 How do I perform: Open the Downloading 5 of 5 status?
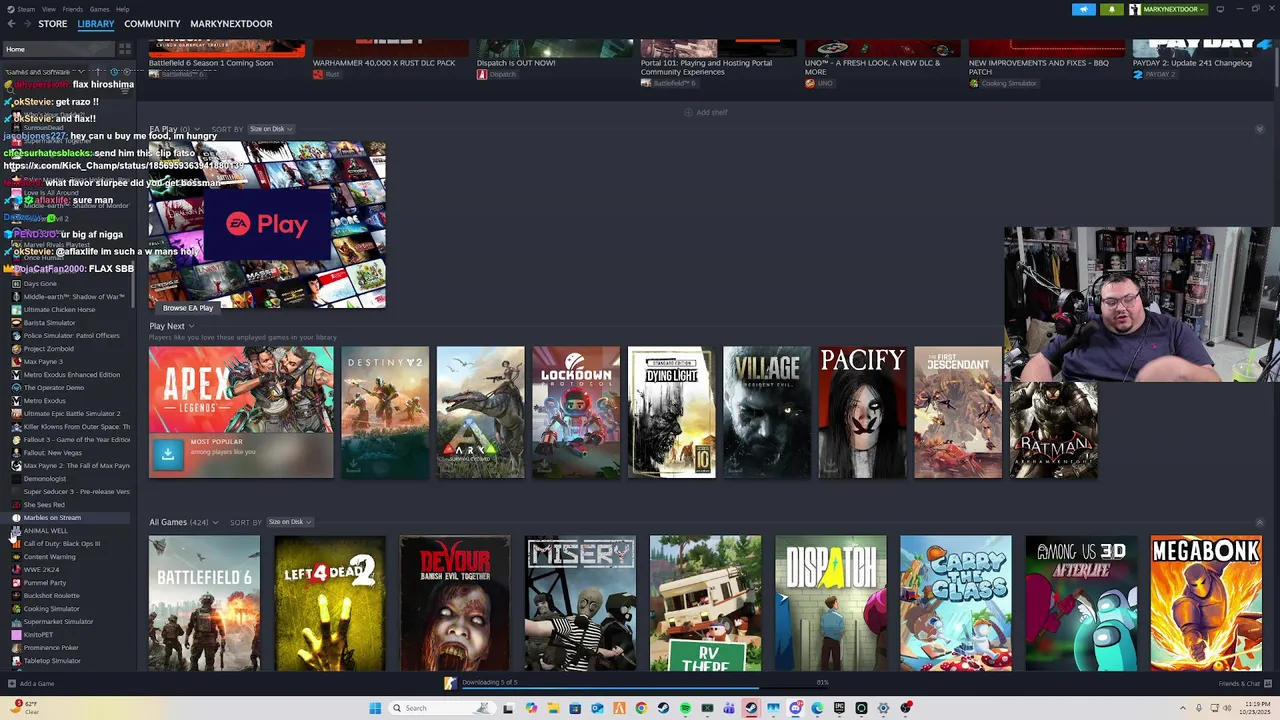click(x=490, y=682)
